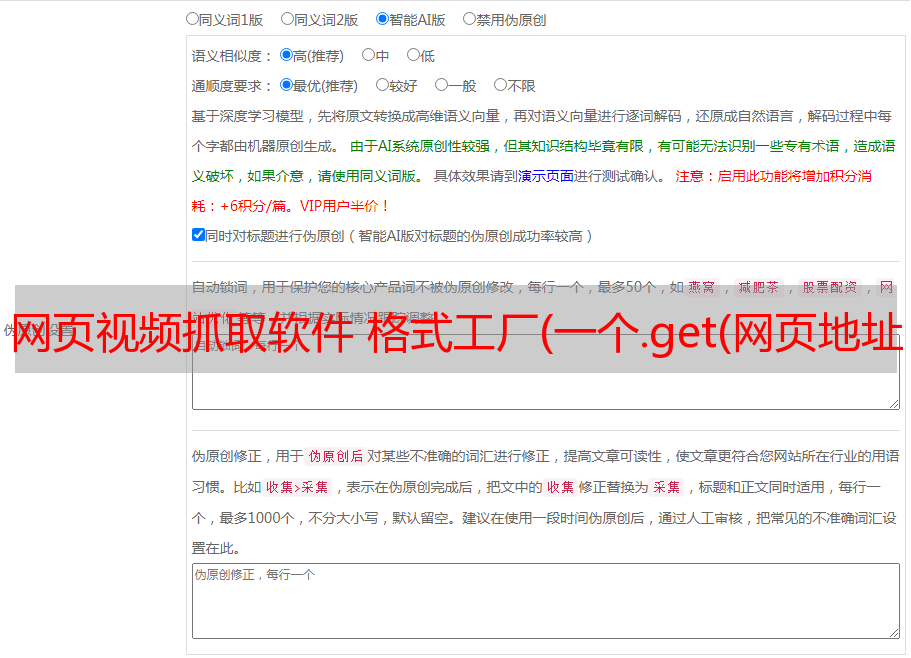Set 通顺度要求 to 较好
This screenshot has height=658, width=911.
[x=382, y=85]
